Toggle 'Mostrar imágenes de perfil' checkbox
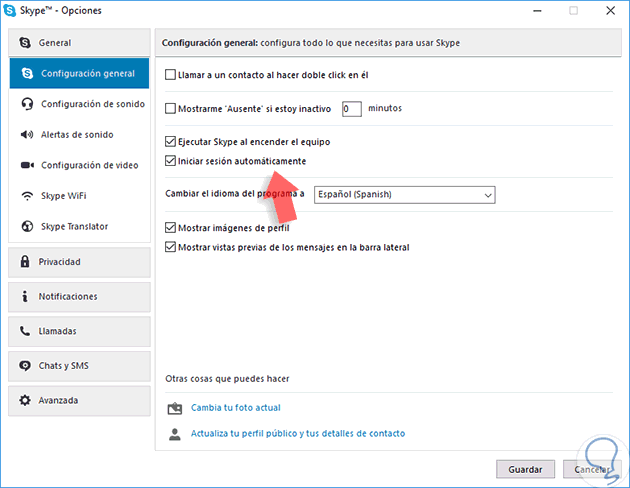This screenshot has height=488, width=630. click(170, 229)
